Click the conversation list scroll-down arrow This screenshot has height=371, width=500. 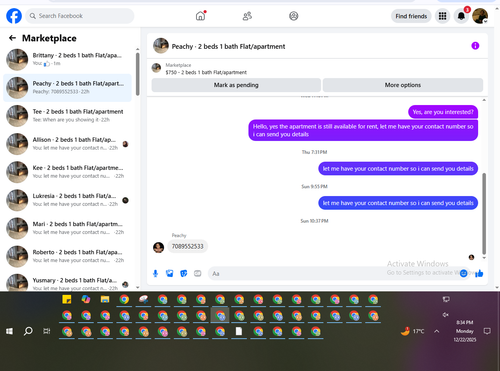click(137, 287)
